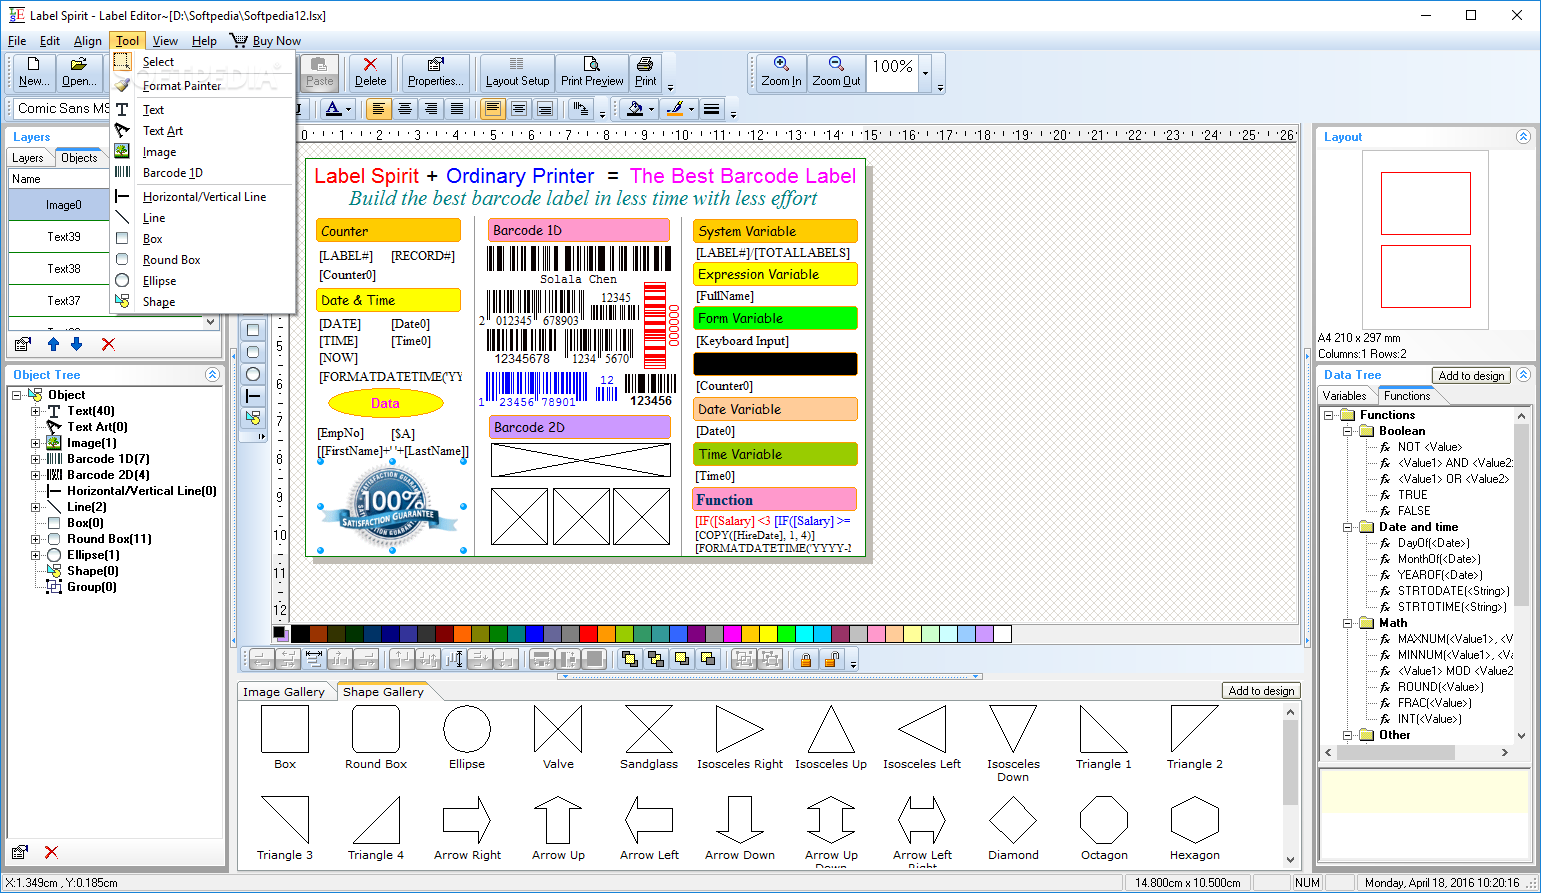
Task: Expand the Text(40) node in the Object Tree
Action: (36, 411)
